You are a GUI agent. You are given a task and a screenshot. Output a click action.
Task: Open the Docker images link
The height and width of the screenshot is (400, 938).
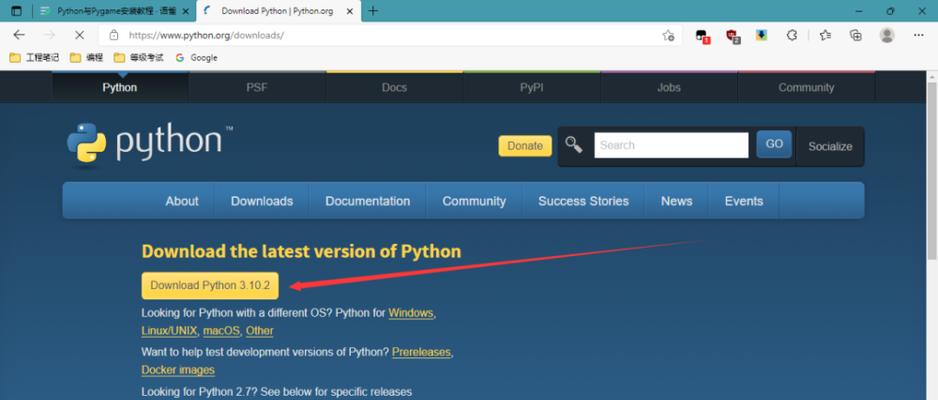(178, 370)
